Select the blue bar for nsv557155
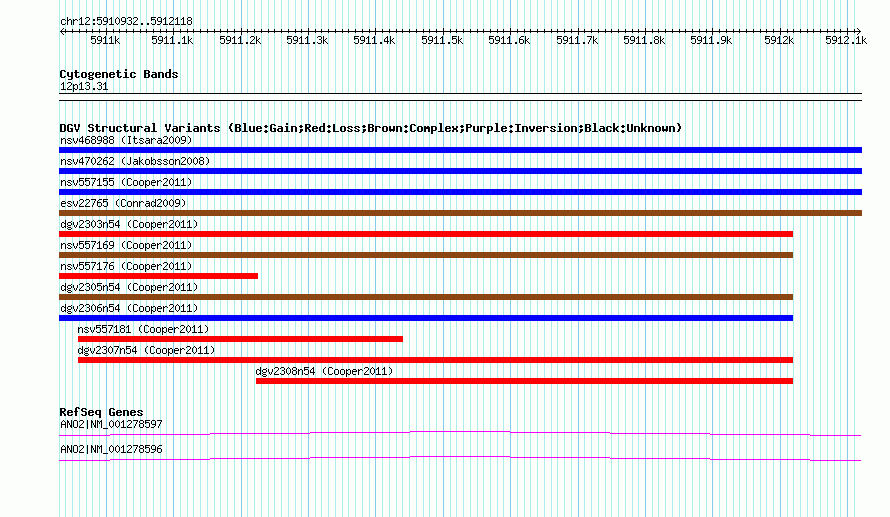This screenshot has width=890, height=517. pyautogui.click(x=460, y=192)
